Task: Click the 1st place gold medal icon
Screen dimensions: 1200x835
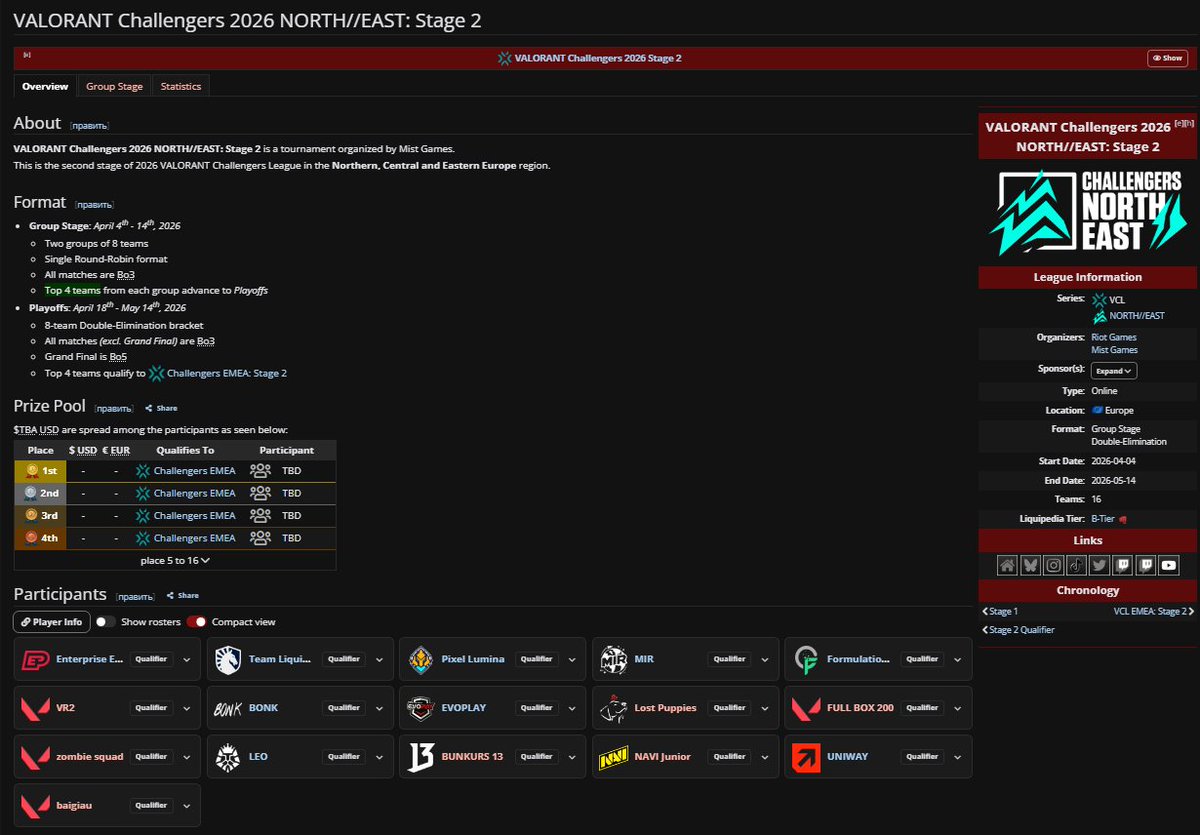Action: (x=31, y=470)
